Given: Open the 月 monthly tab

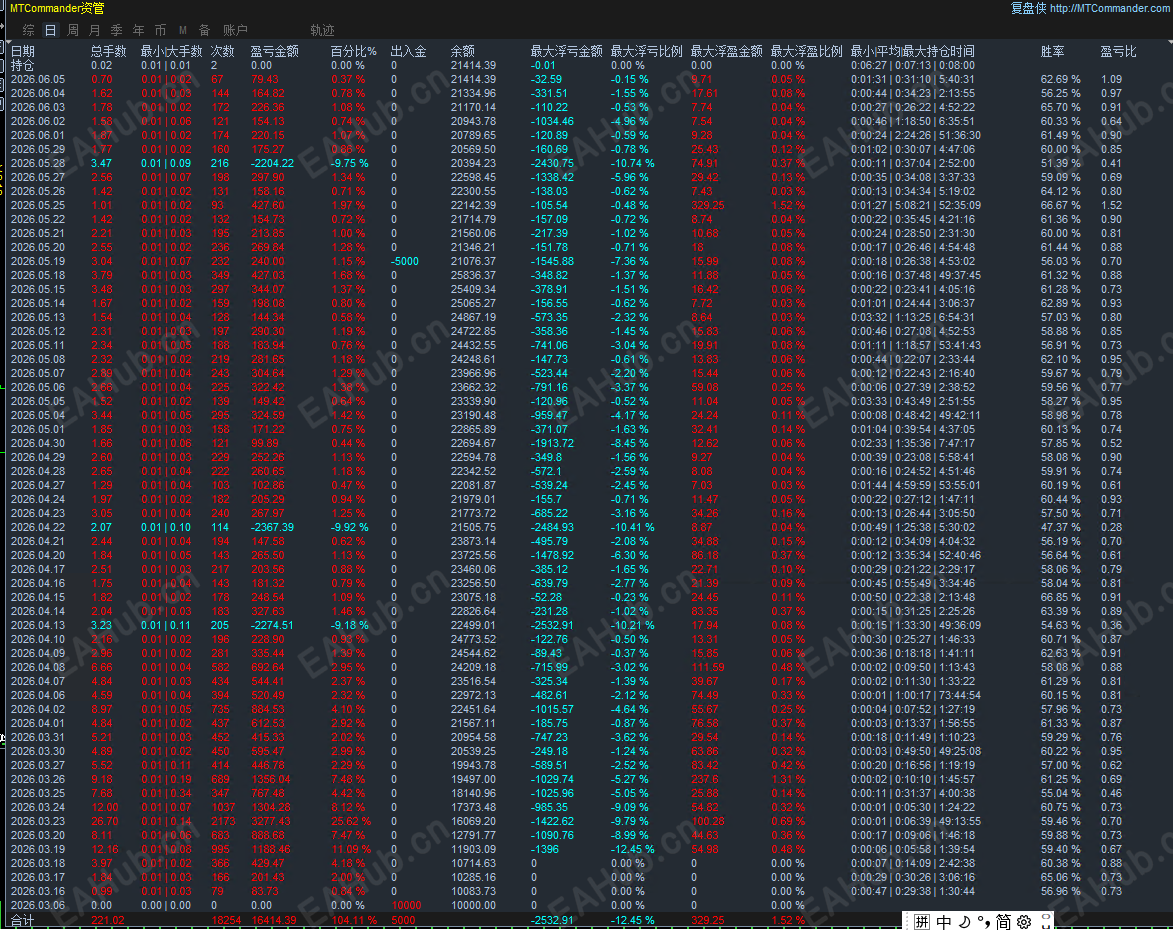Looking at the screenshot, I should 94,30.
